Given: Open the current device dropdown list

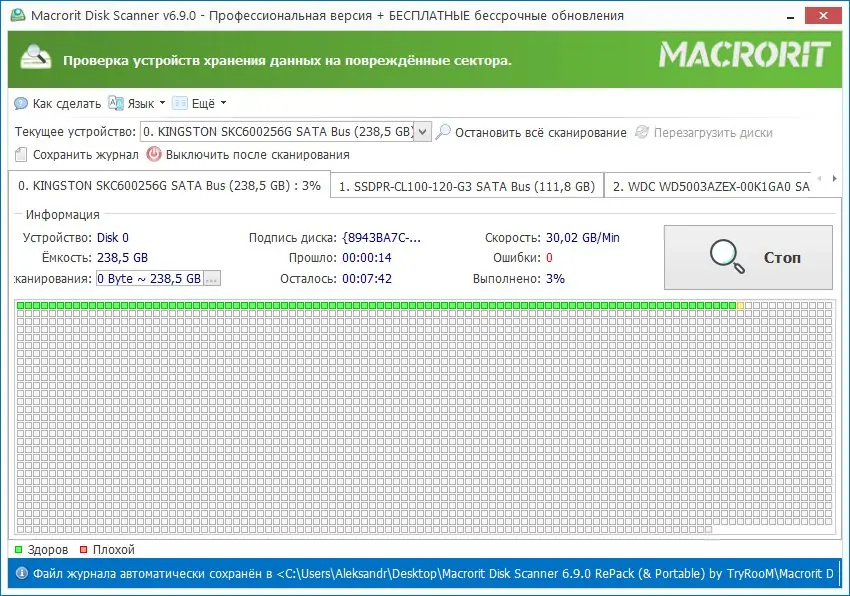Looking at the screenshot, I should tap(423, 132).
